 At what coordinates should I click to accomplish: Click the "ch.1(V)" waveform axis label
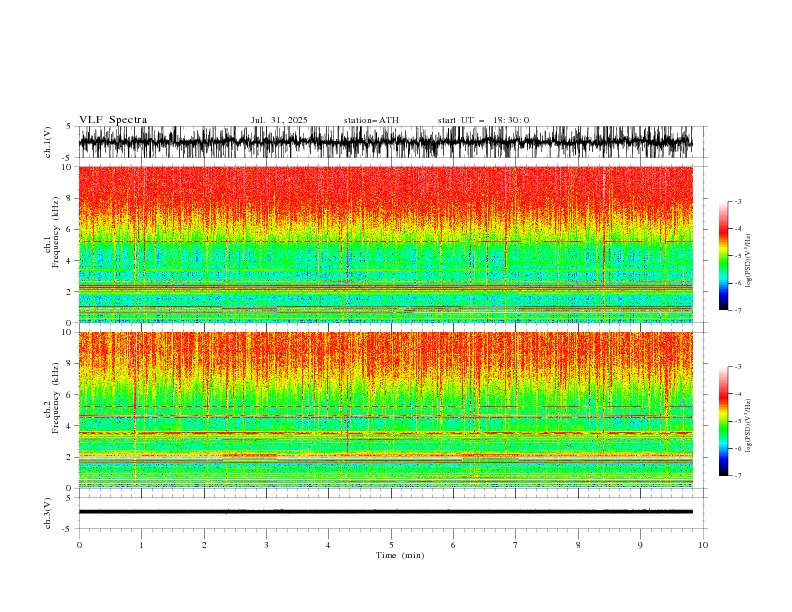pos(48,142)
